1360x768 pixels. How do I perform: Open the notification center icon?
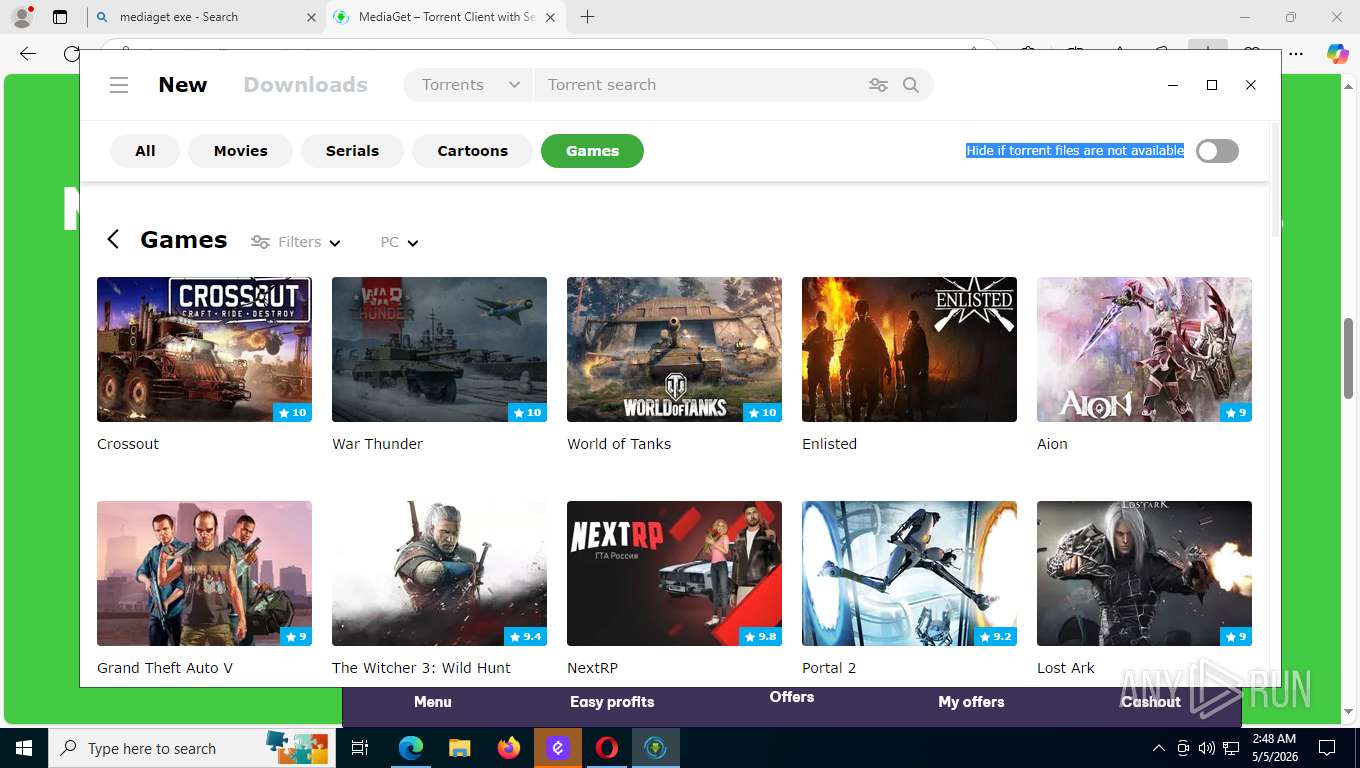[1327, 748]
